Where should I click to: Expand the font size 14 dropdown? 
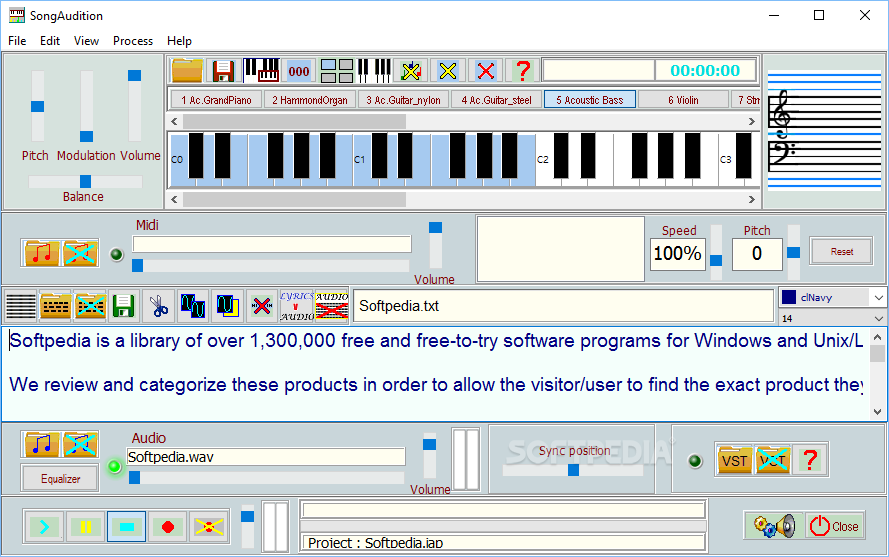[x=878, y=318]
